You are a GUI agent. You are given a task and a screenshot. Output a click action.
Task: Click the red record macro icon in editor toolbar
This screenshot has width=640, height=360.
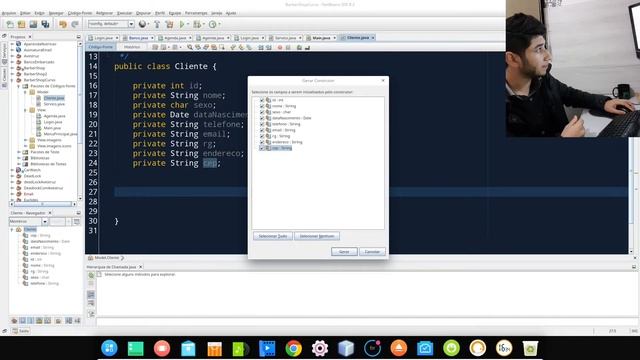pyautogui.click(x=280, y=47)
